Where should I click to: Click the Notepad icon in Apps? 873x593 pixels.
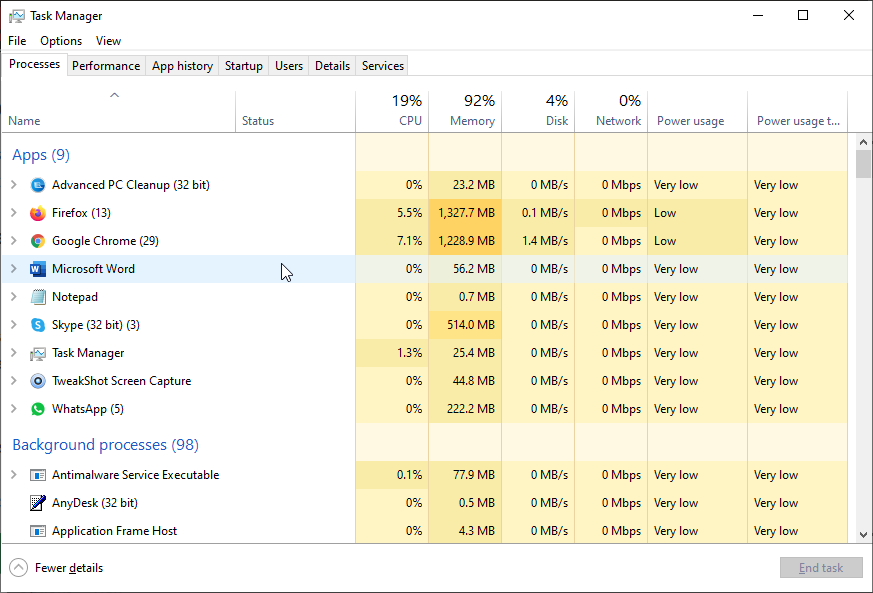pos(38,297)
